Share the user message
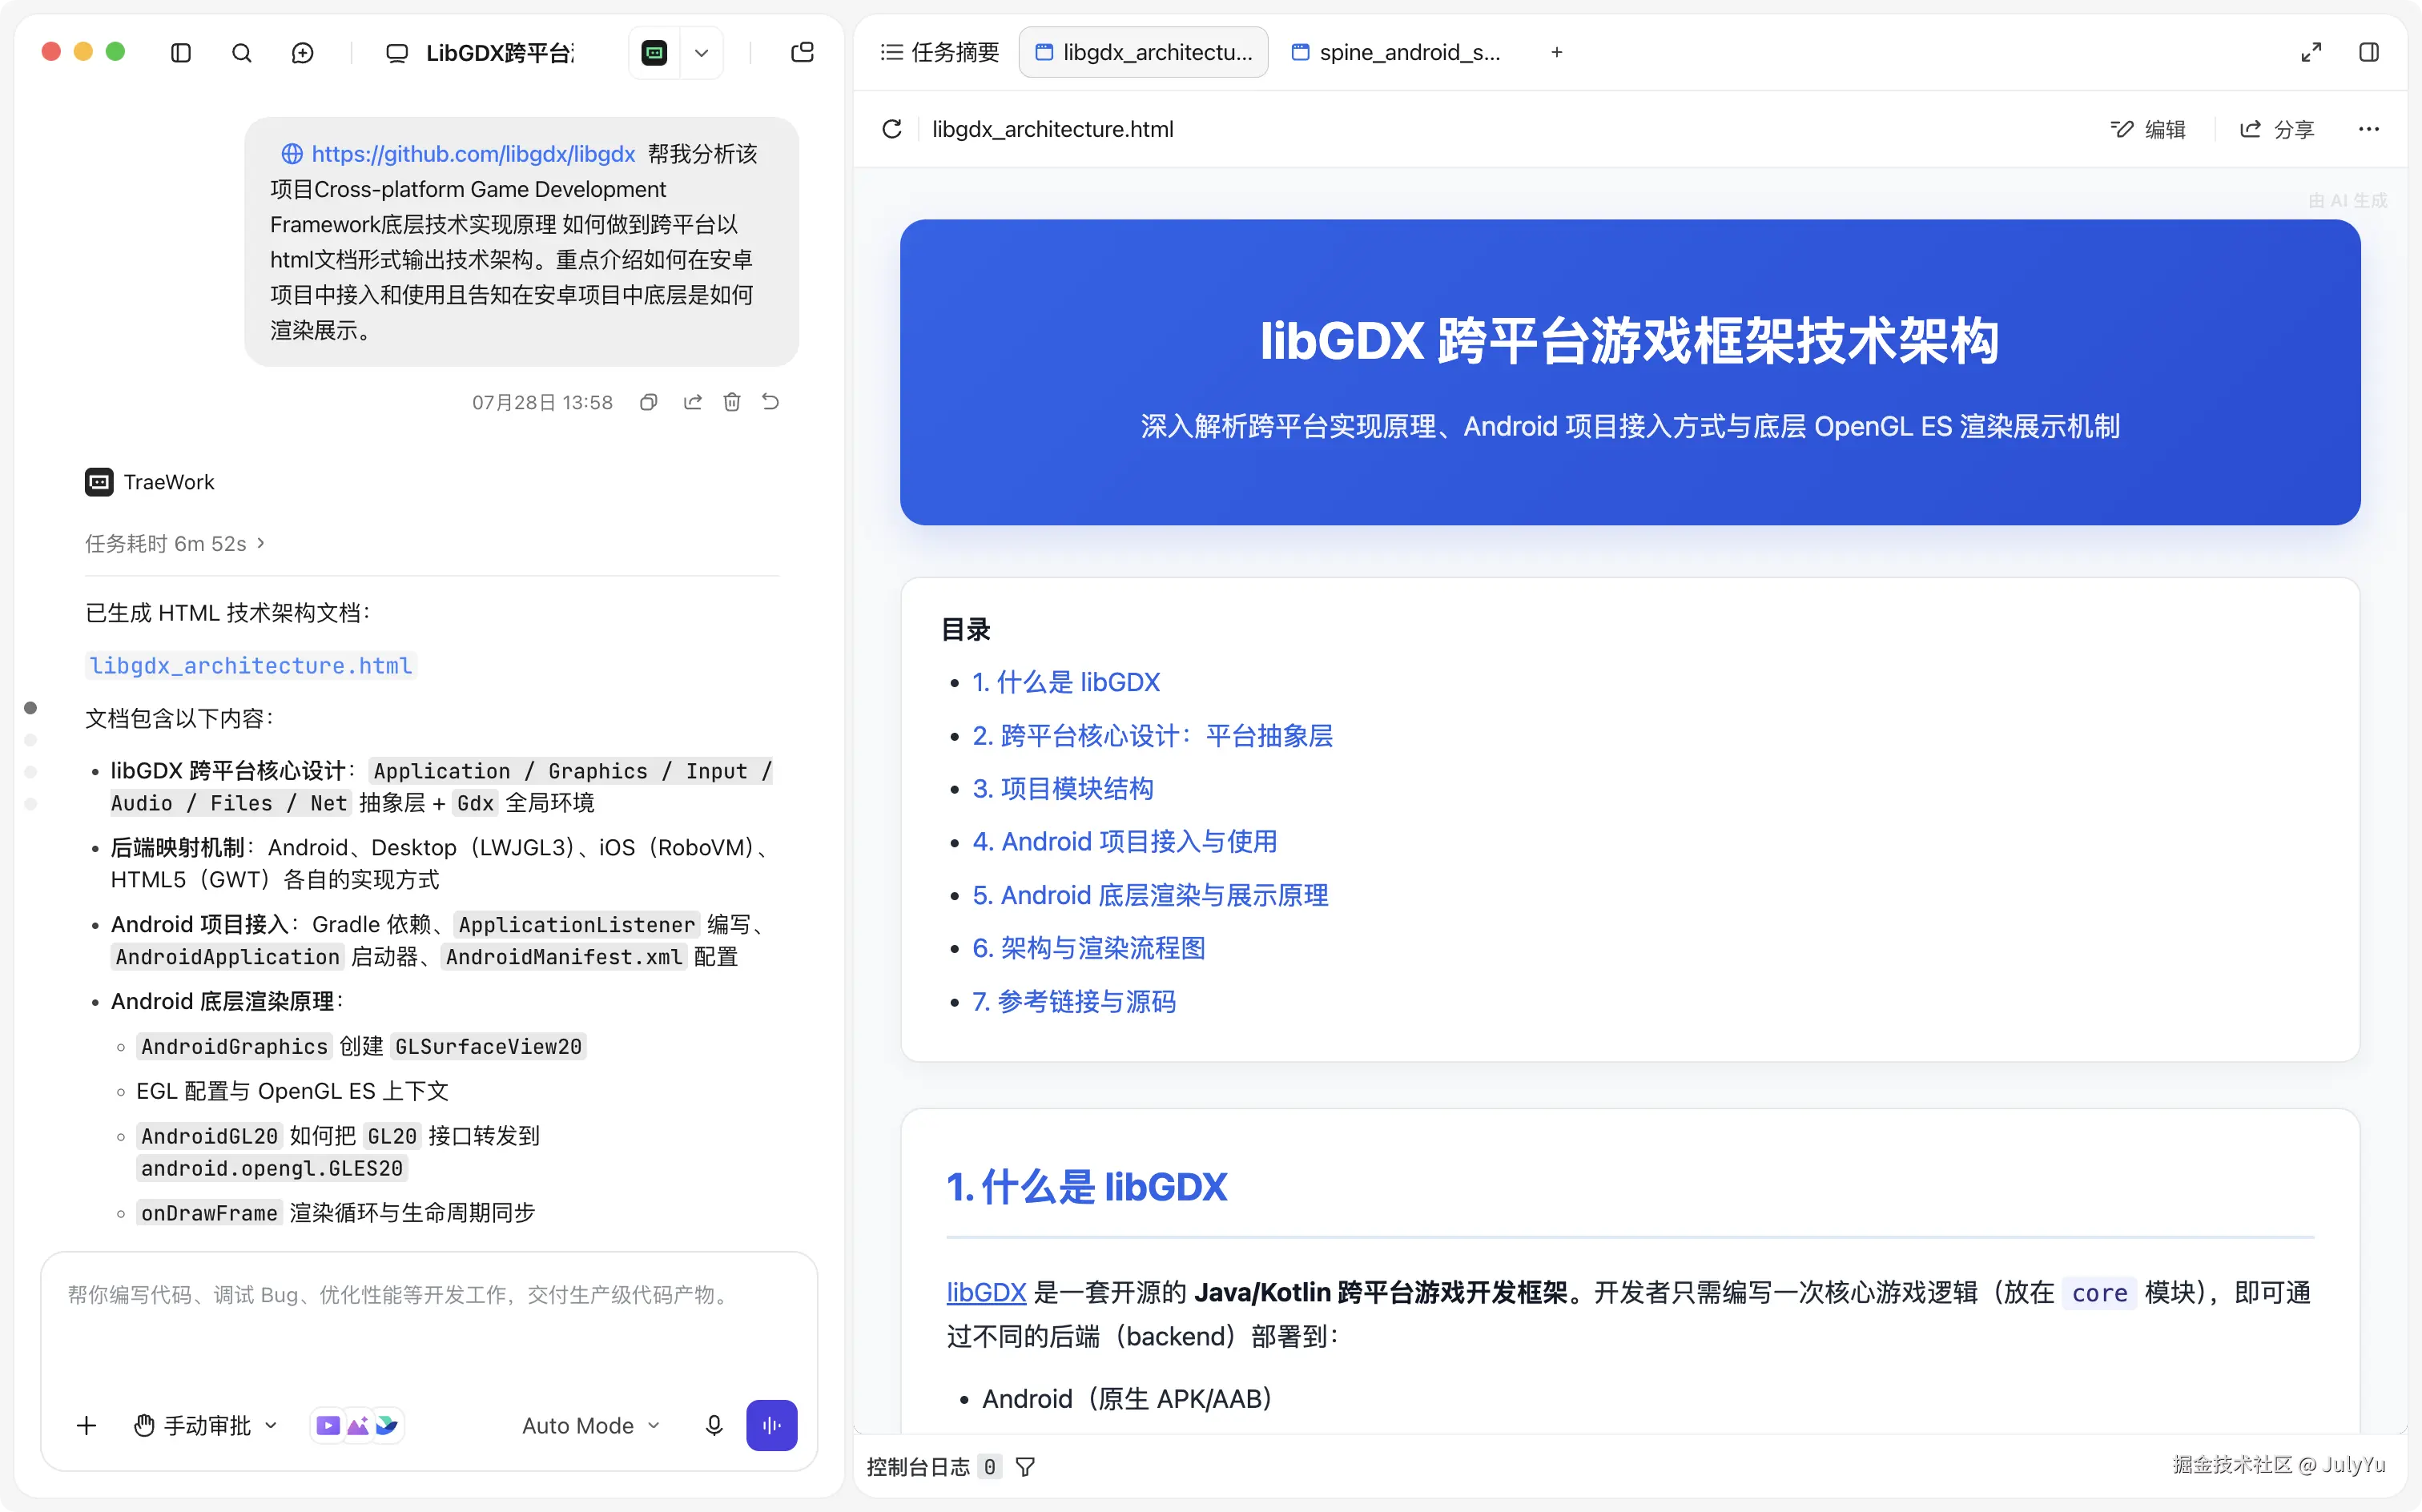2422x1512 pixels. pyautogui.click(x=693, y=402)
